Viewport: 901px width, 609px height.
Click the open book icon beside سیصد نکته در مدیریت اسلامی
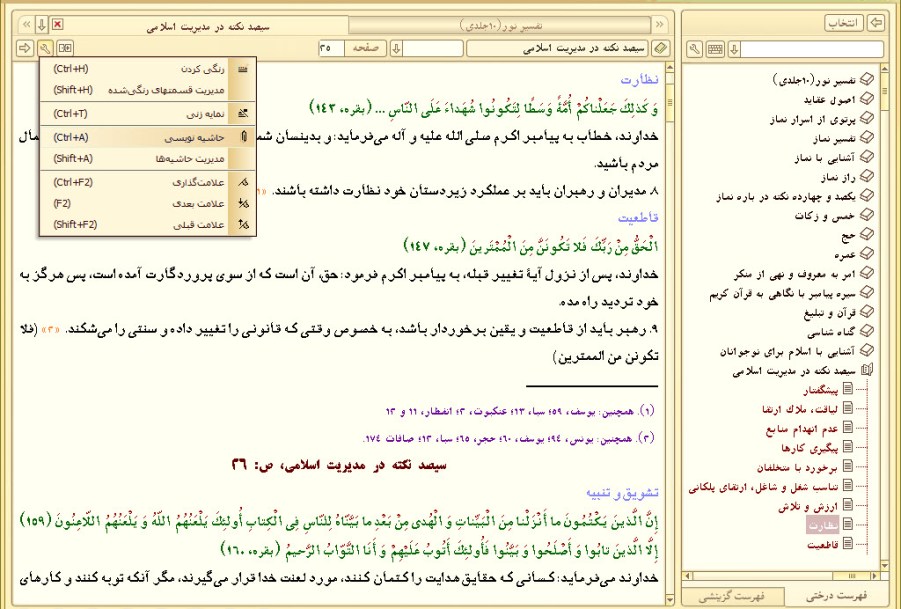[x=867, y=370]
